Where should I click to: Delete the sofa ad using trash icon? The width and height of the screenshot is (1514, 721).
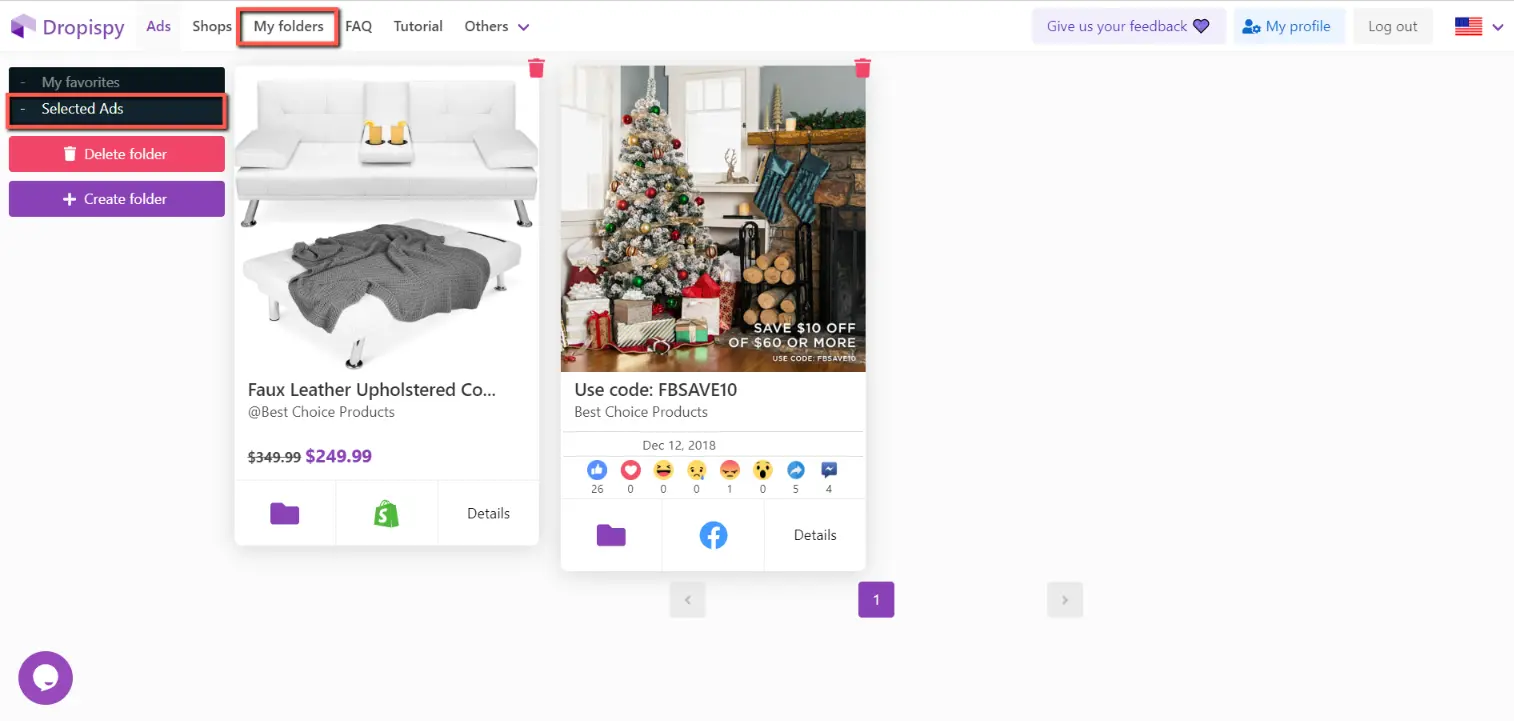tap(536, 67)
